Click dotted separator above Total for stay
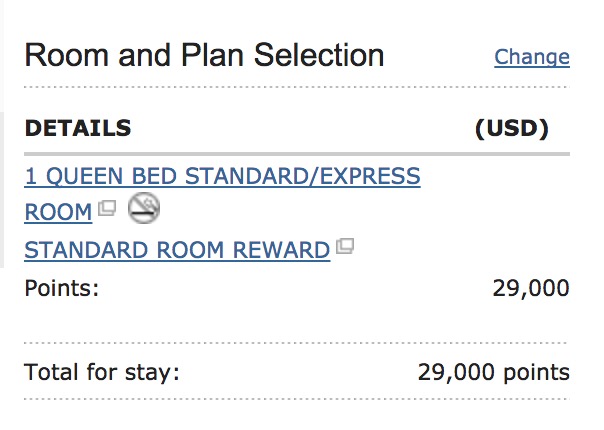This screenshot has width=604, height=430. (x=296, y=343)
